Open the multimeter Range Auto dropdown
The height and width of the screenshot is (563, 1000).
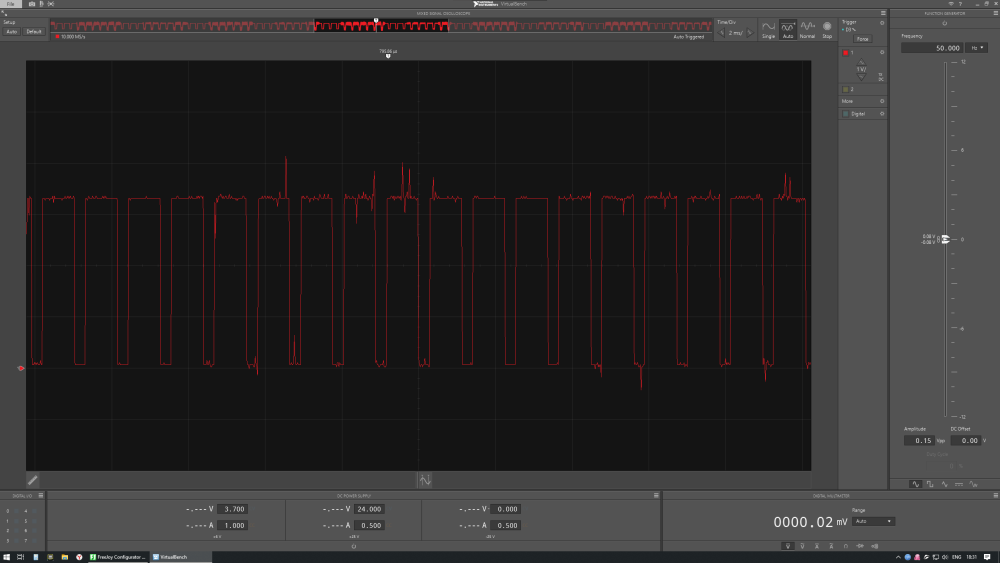tap(873, 521)
